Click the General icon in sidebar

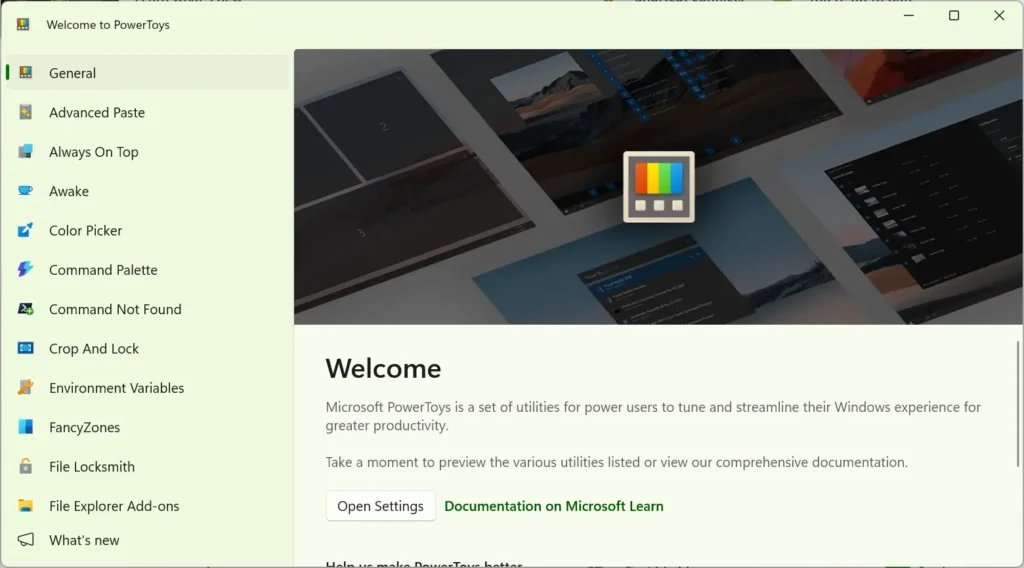(25, 72)
